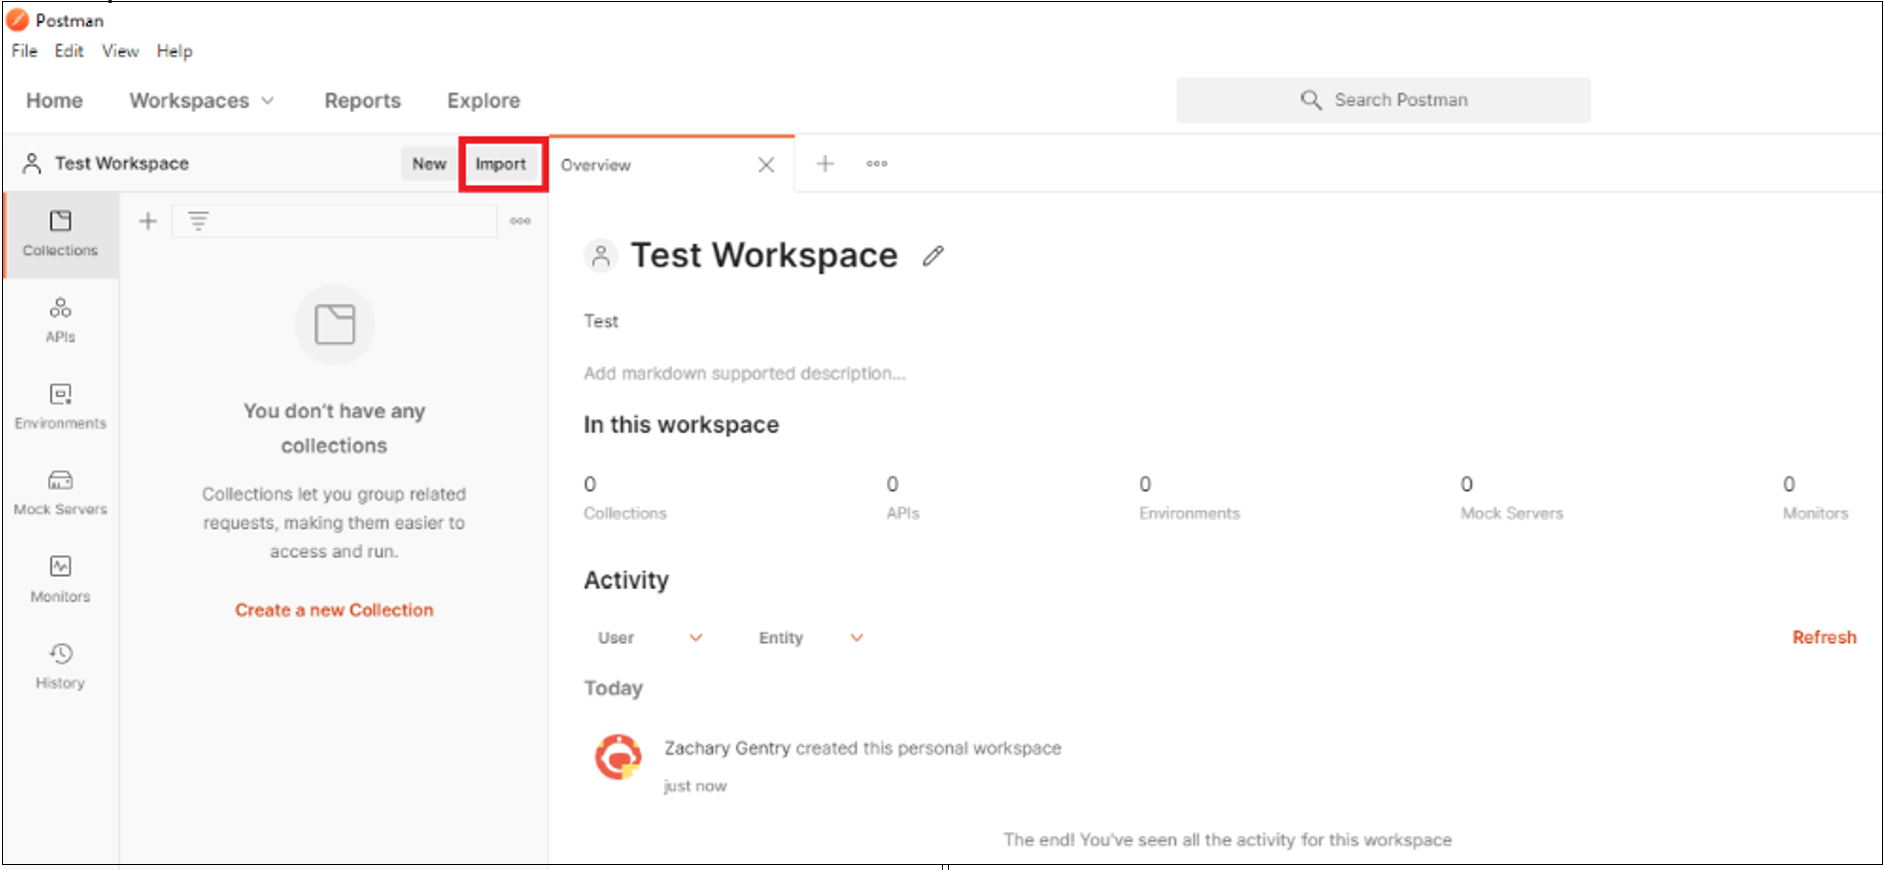This screenshot has width=1885, height=870.
Task: Click the empty collections placeholder icon
Action: tap(335, 324)
